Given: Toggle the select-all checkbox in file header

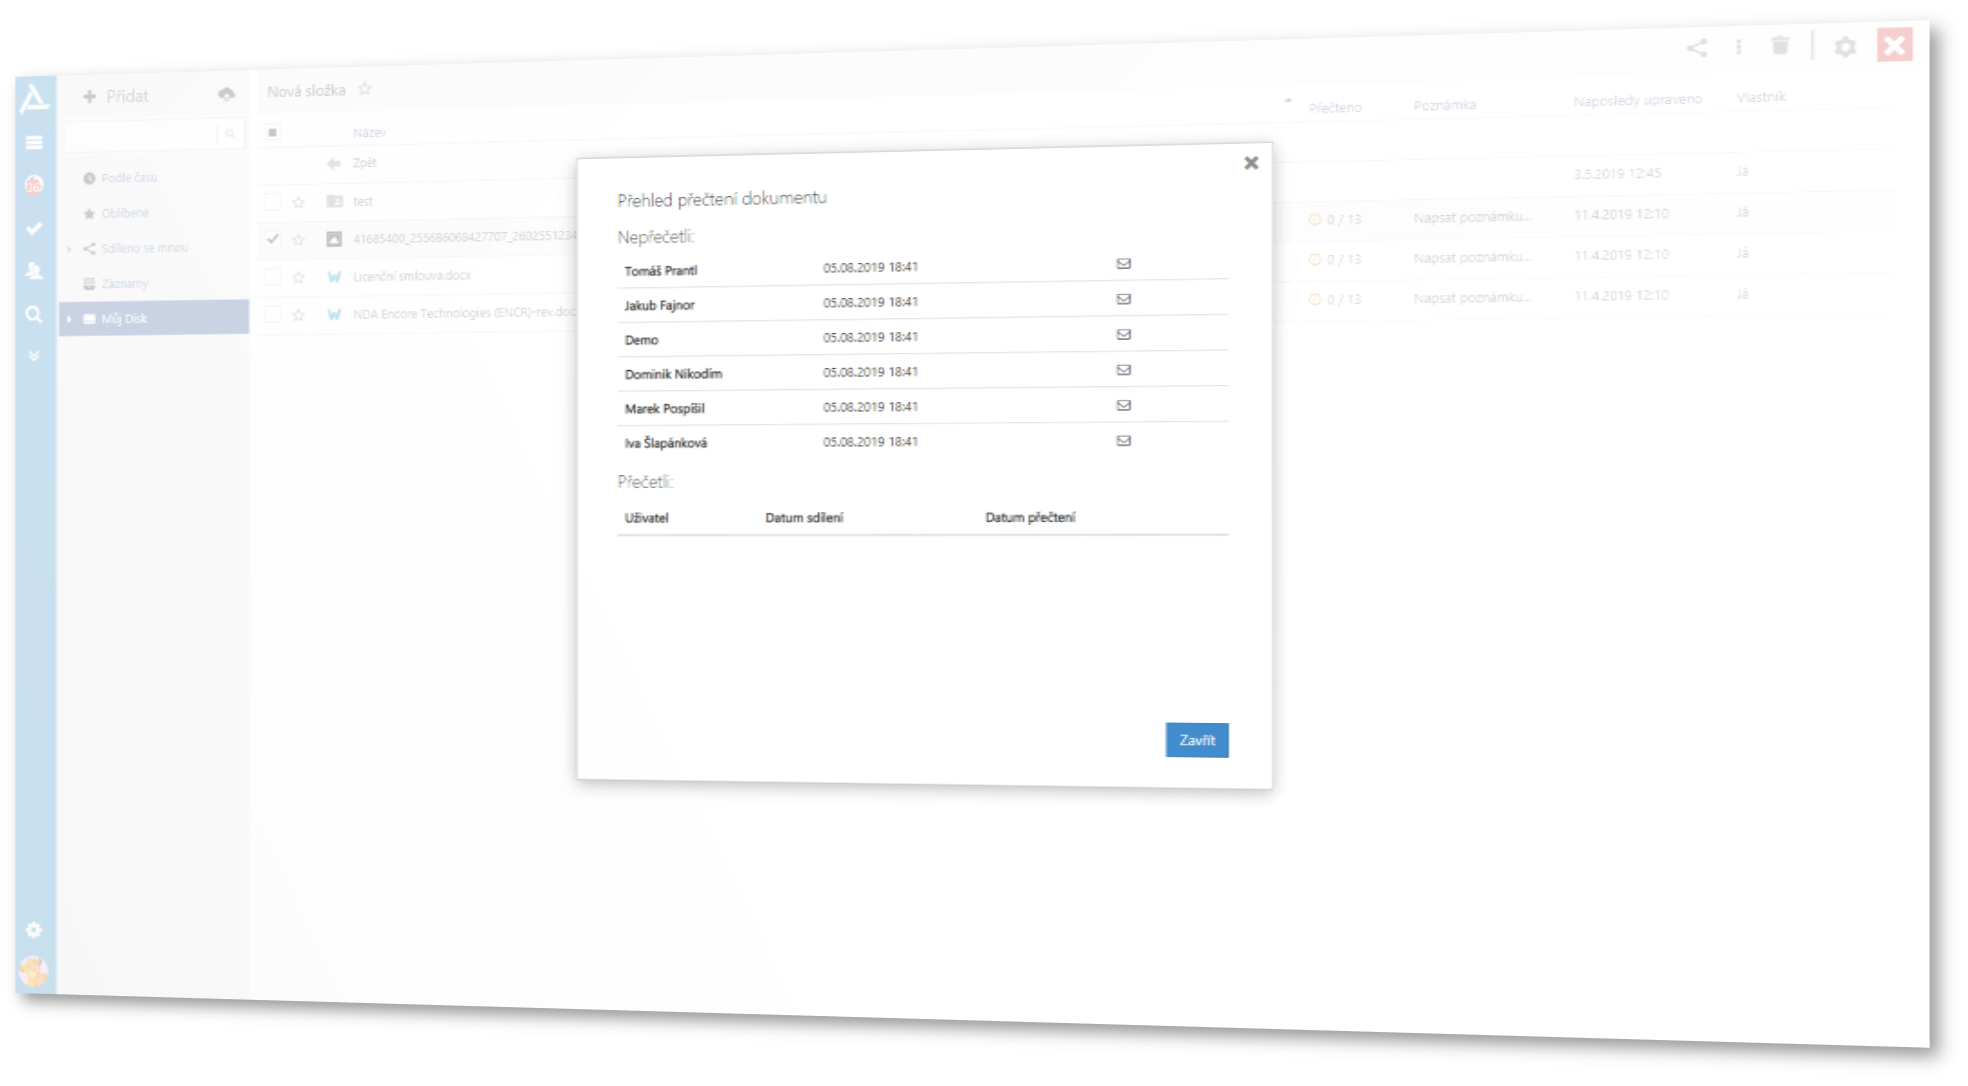Looking at the screenshot, I should pyautogui.click(x=273, y=132).
